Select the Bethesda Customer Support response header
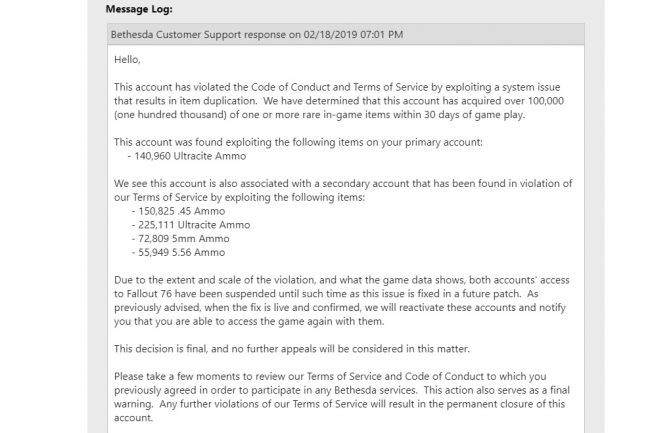 (346, 34)
